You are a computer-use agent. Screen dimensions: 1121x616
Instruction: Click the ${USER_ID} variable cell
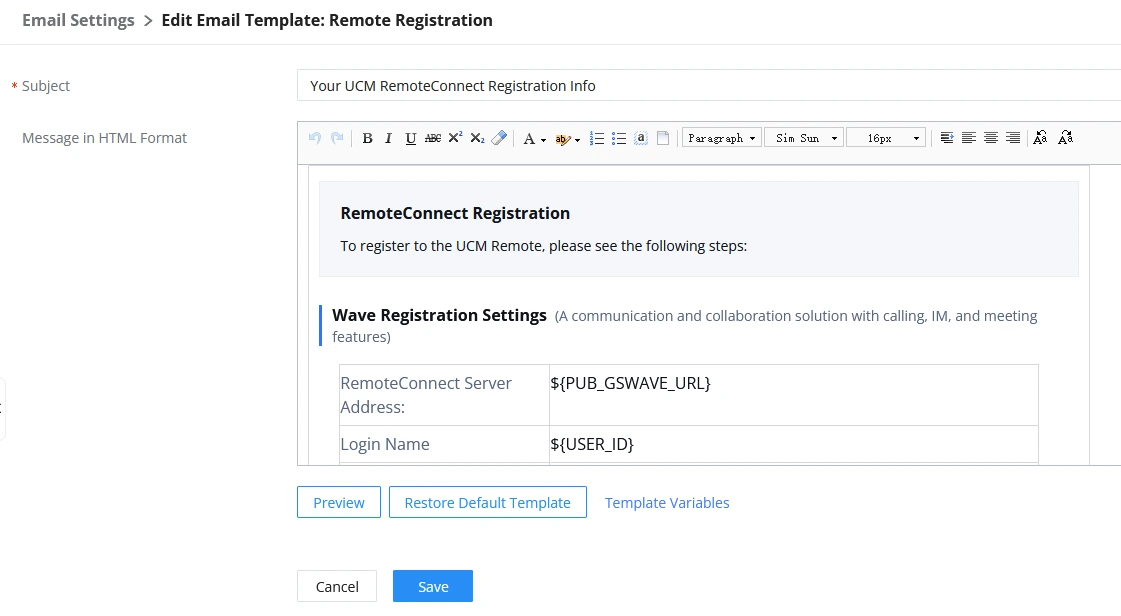pos(794,444)
